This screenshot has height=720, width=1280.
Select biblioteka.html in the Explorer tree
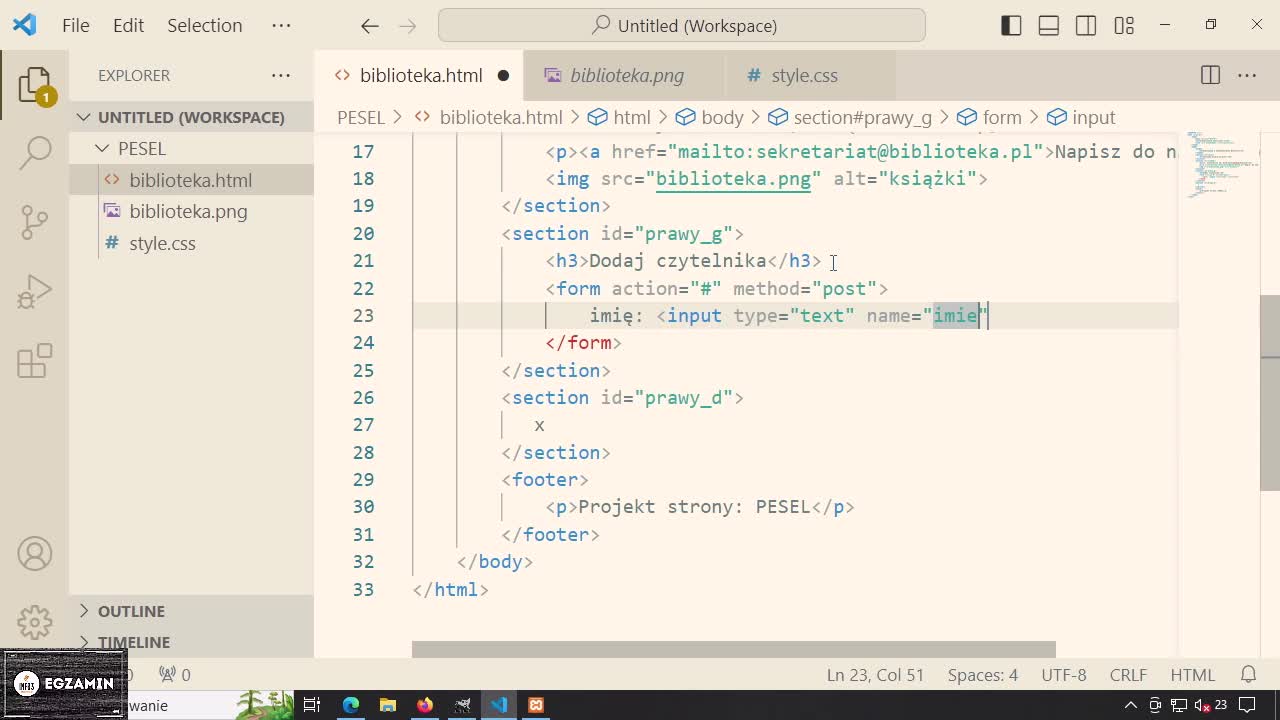[191, 180]
